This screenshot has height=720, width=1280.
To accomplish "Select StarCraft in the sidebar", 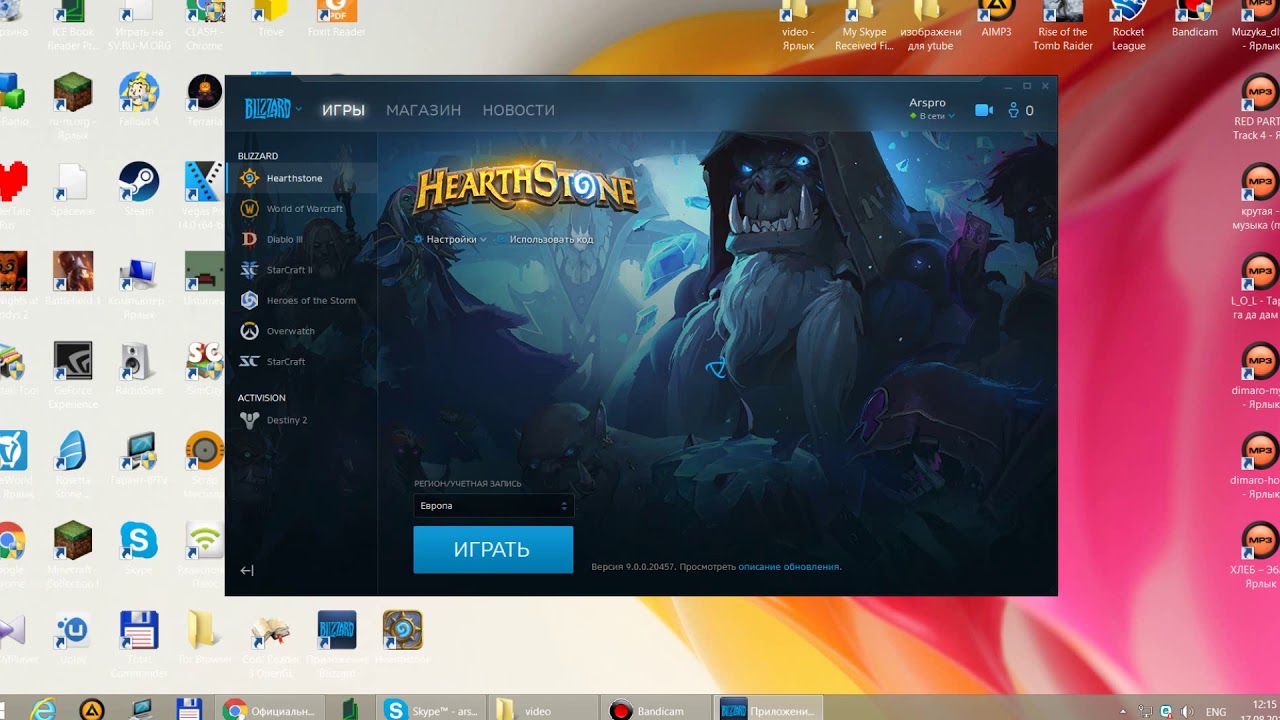I will pos(301,361).
